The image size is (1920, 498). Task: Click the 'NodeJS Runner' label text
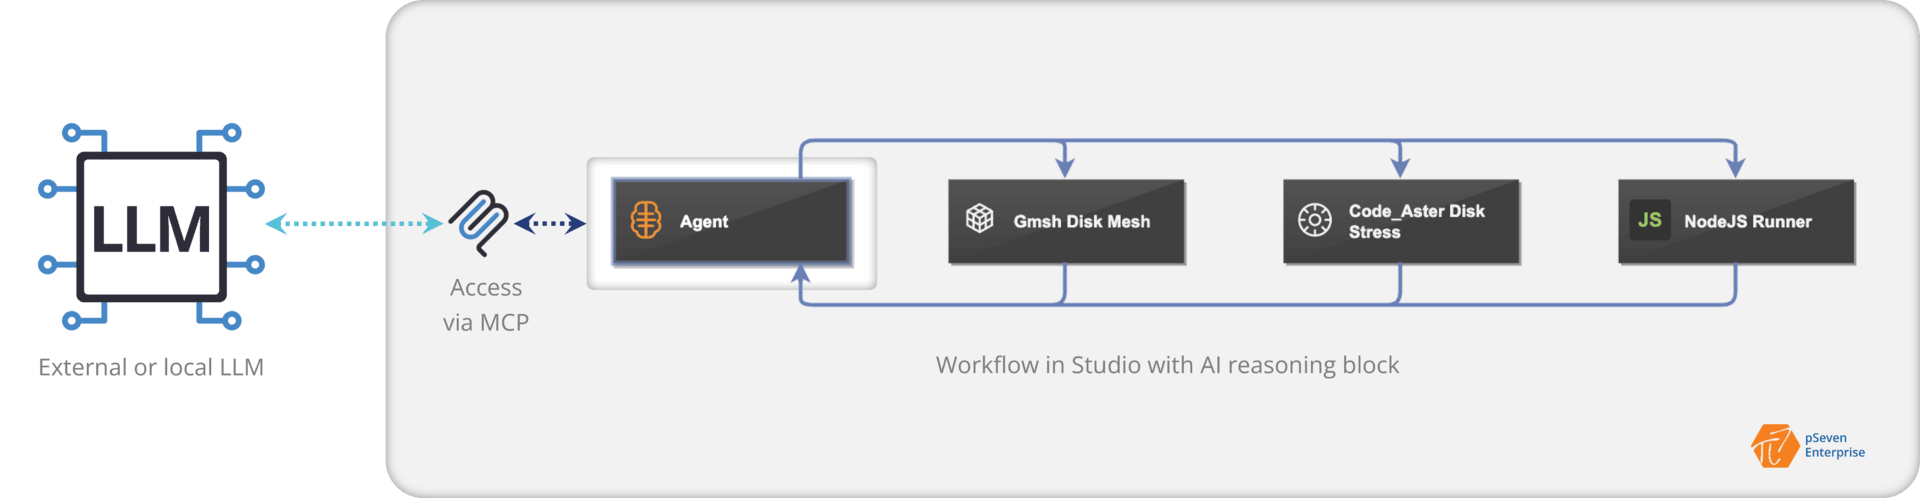coord(1748,222)
